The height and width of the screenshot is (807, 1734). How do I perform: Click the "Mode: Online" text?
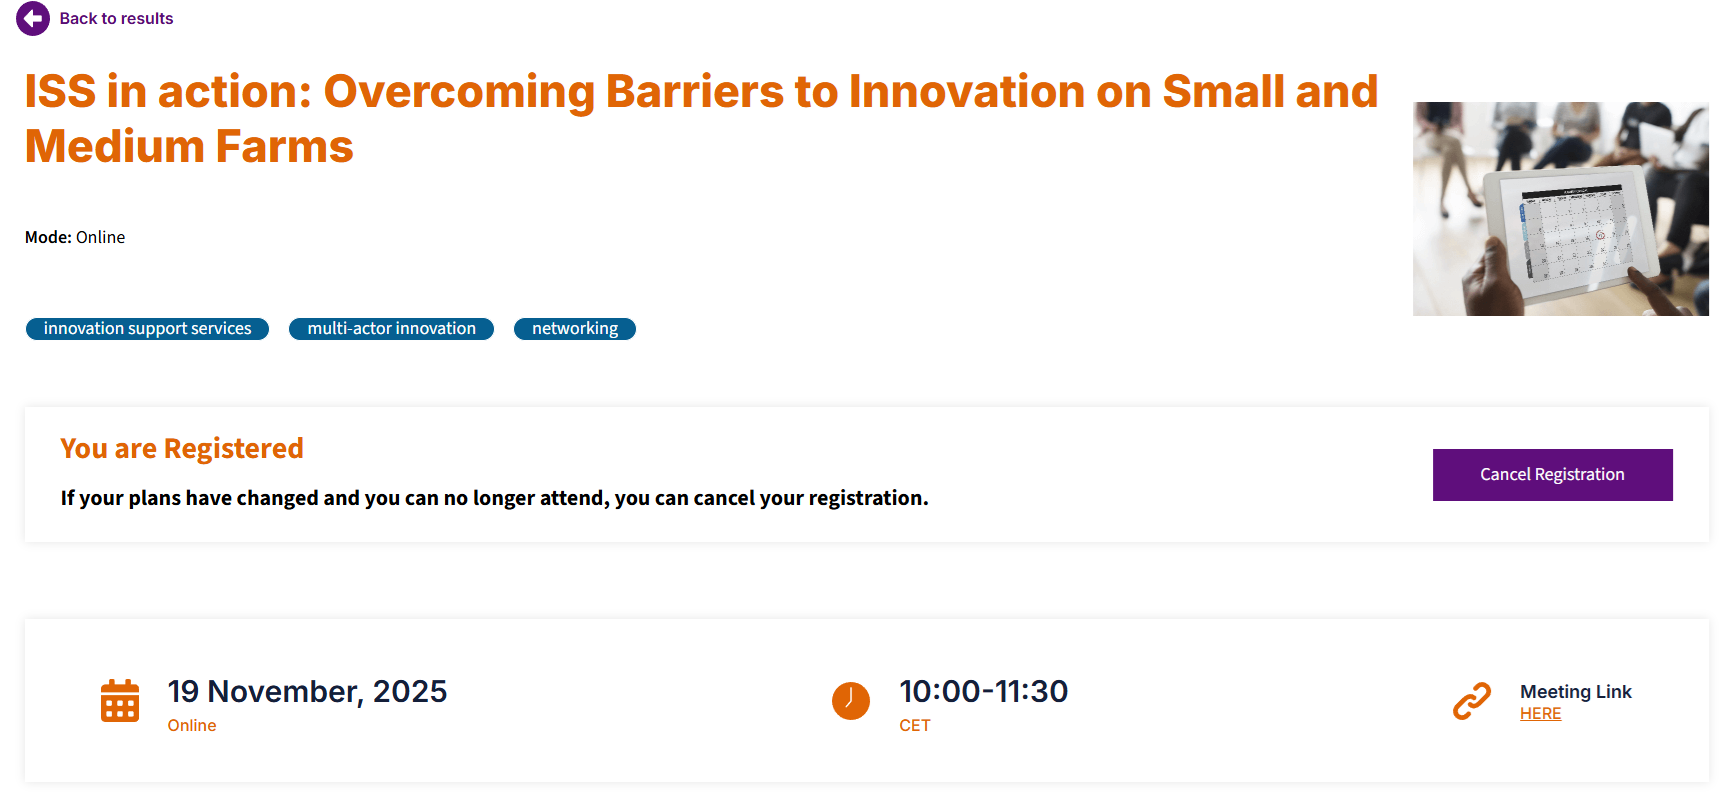(75, 237)
